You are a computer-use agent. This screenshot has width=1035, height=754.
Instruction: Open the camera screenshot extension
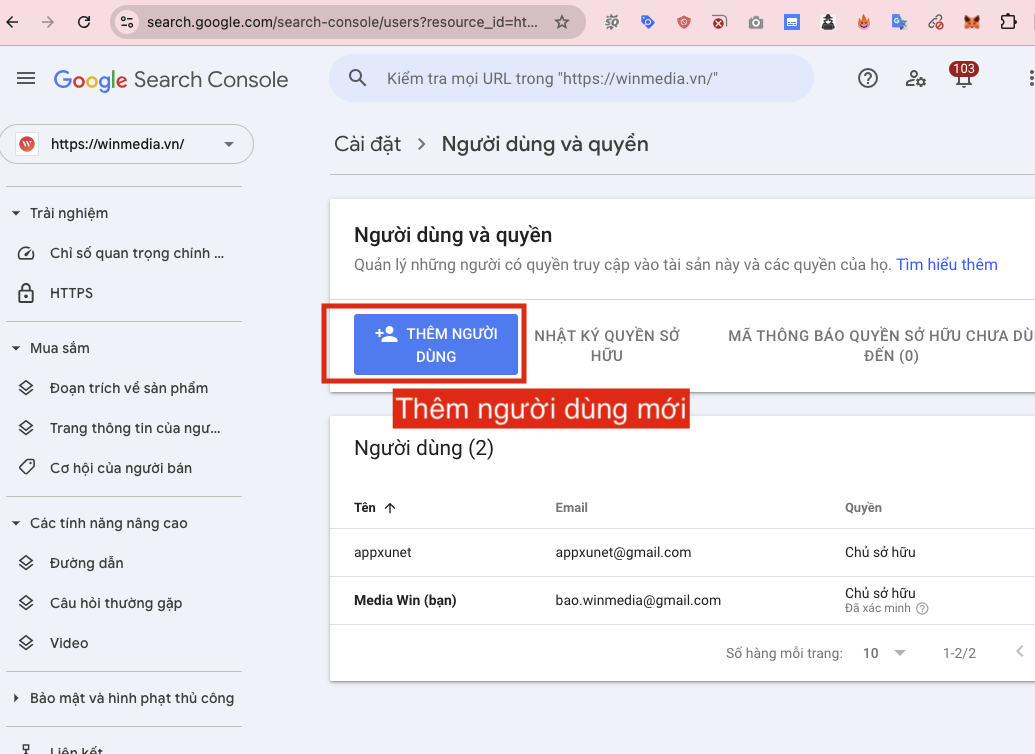[x=756, y=22]
